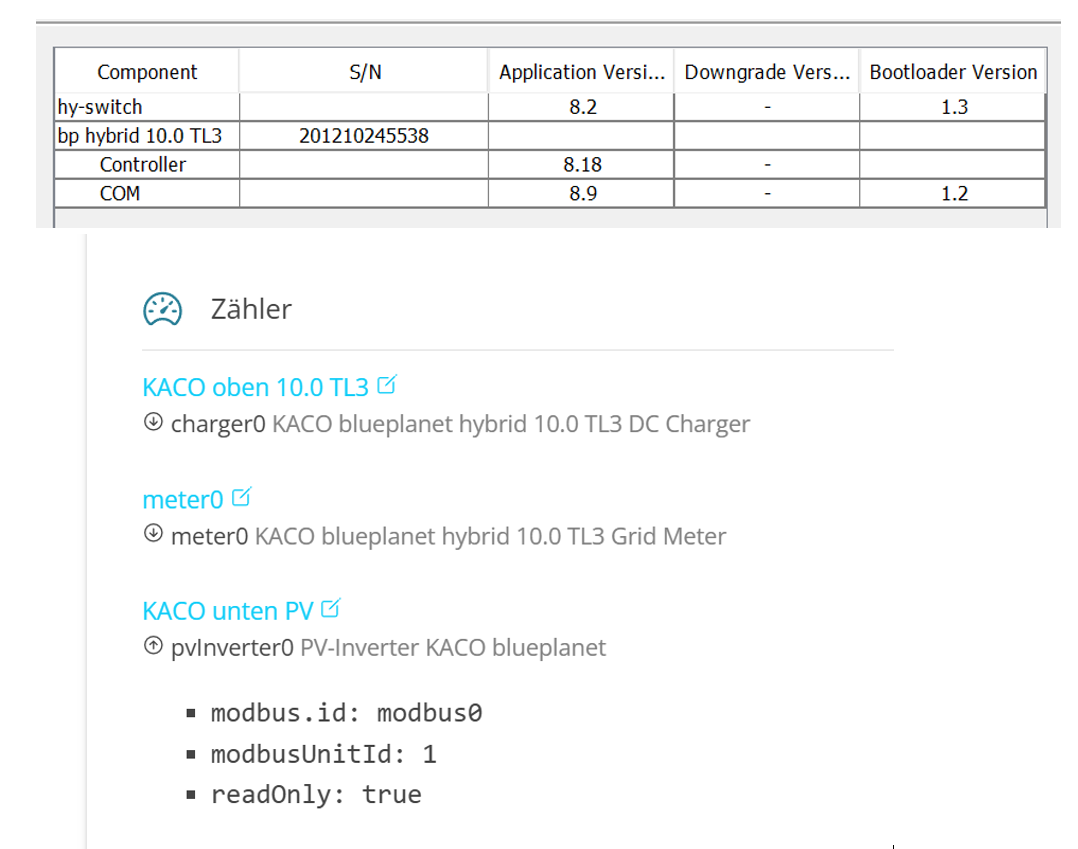Click the Bootloader Version column header
Image resolution: width=1078 pixels, height=849 pixels.
click(953, 72)
